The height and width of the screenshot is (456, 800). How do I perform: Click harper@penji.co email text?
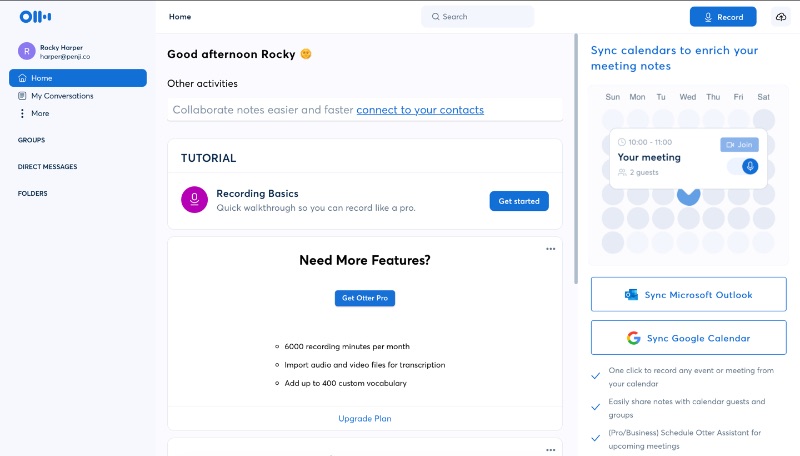(x=65, y=57)
